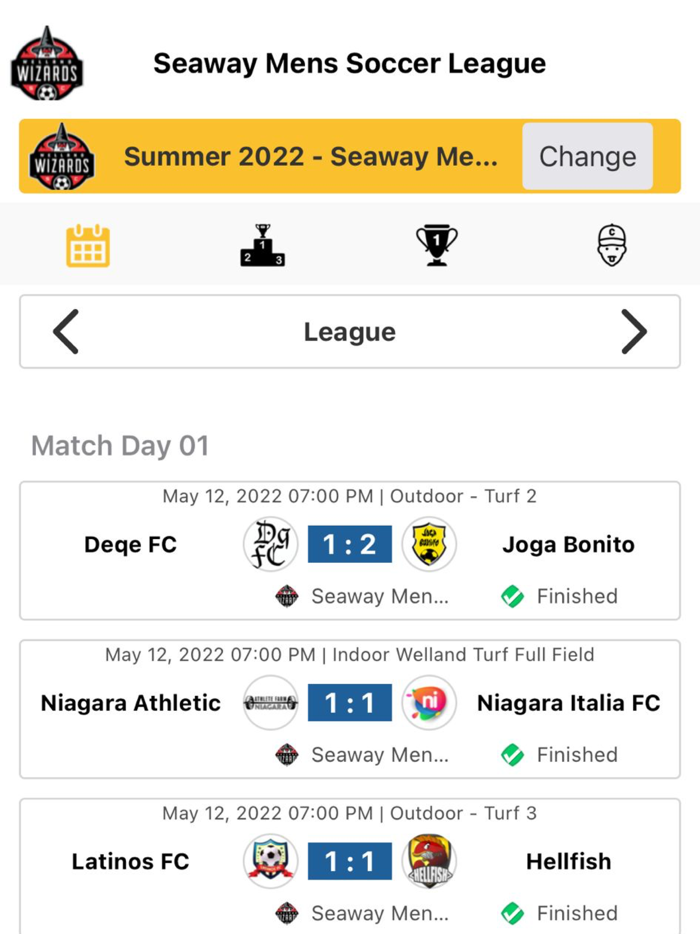Click the Wizards crest on the yellow banner
The height and width of the screenshot is (934, 700).
click(66, 156)
